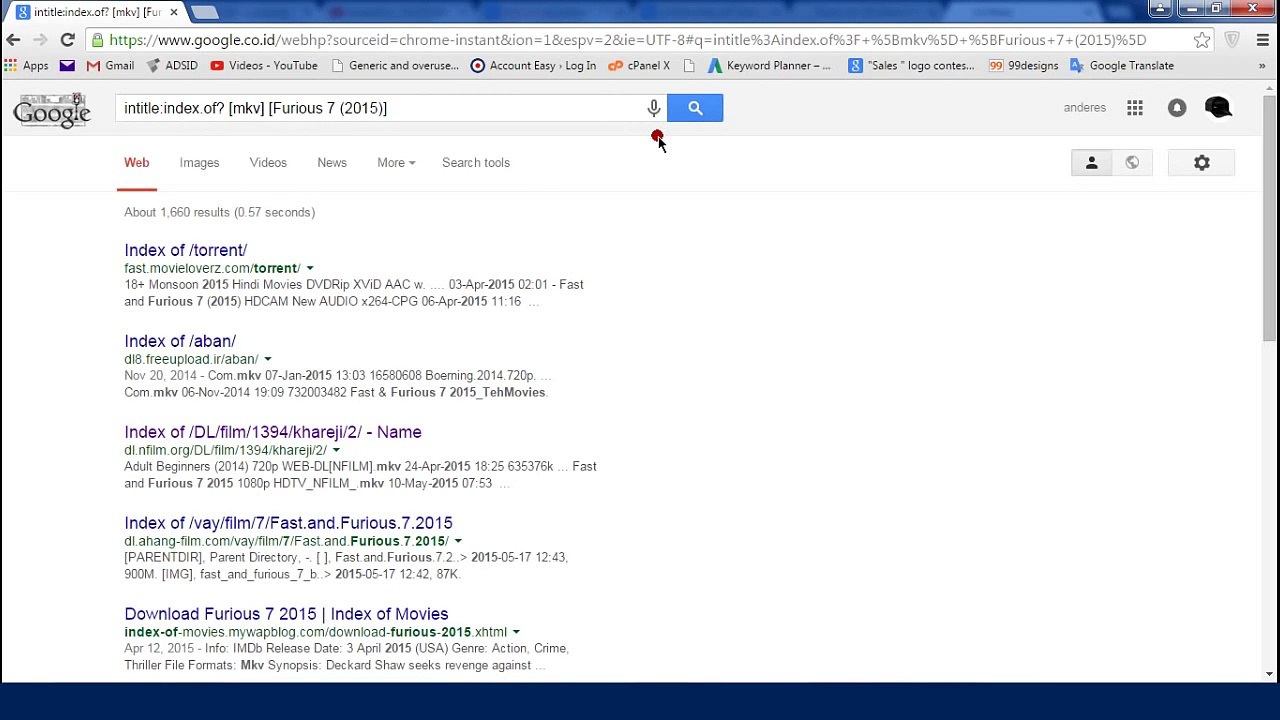This screenshot has width=1280, height=720.
Task: Bookmark this page with the star icon
Action: [1202, 40]
